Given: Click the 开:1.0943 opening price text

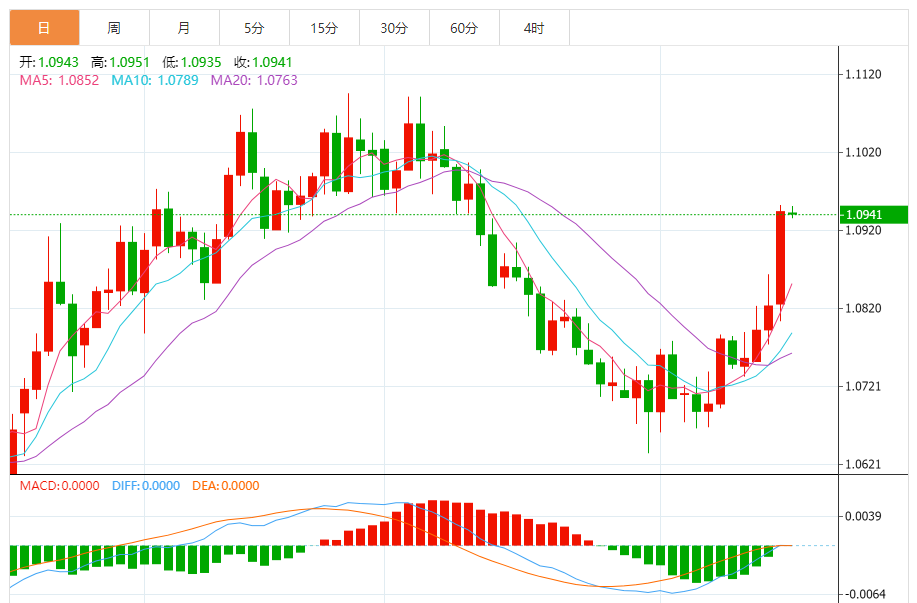Looking at the screenshot, I should click(x=49, y=62).
